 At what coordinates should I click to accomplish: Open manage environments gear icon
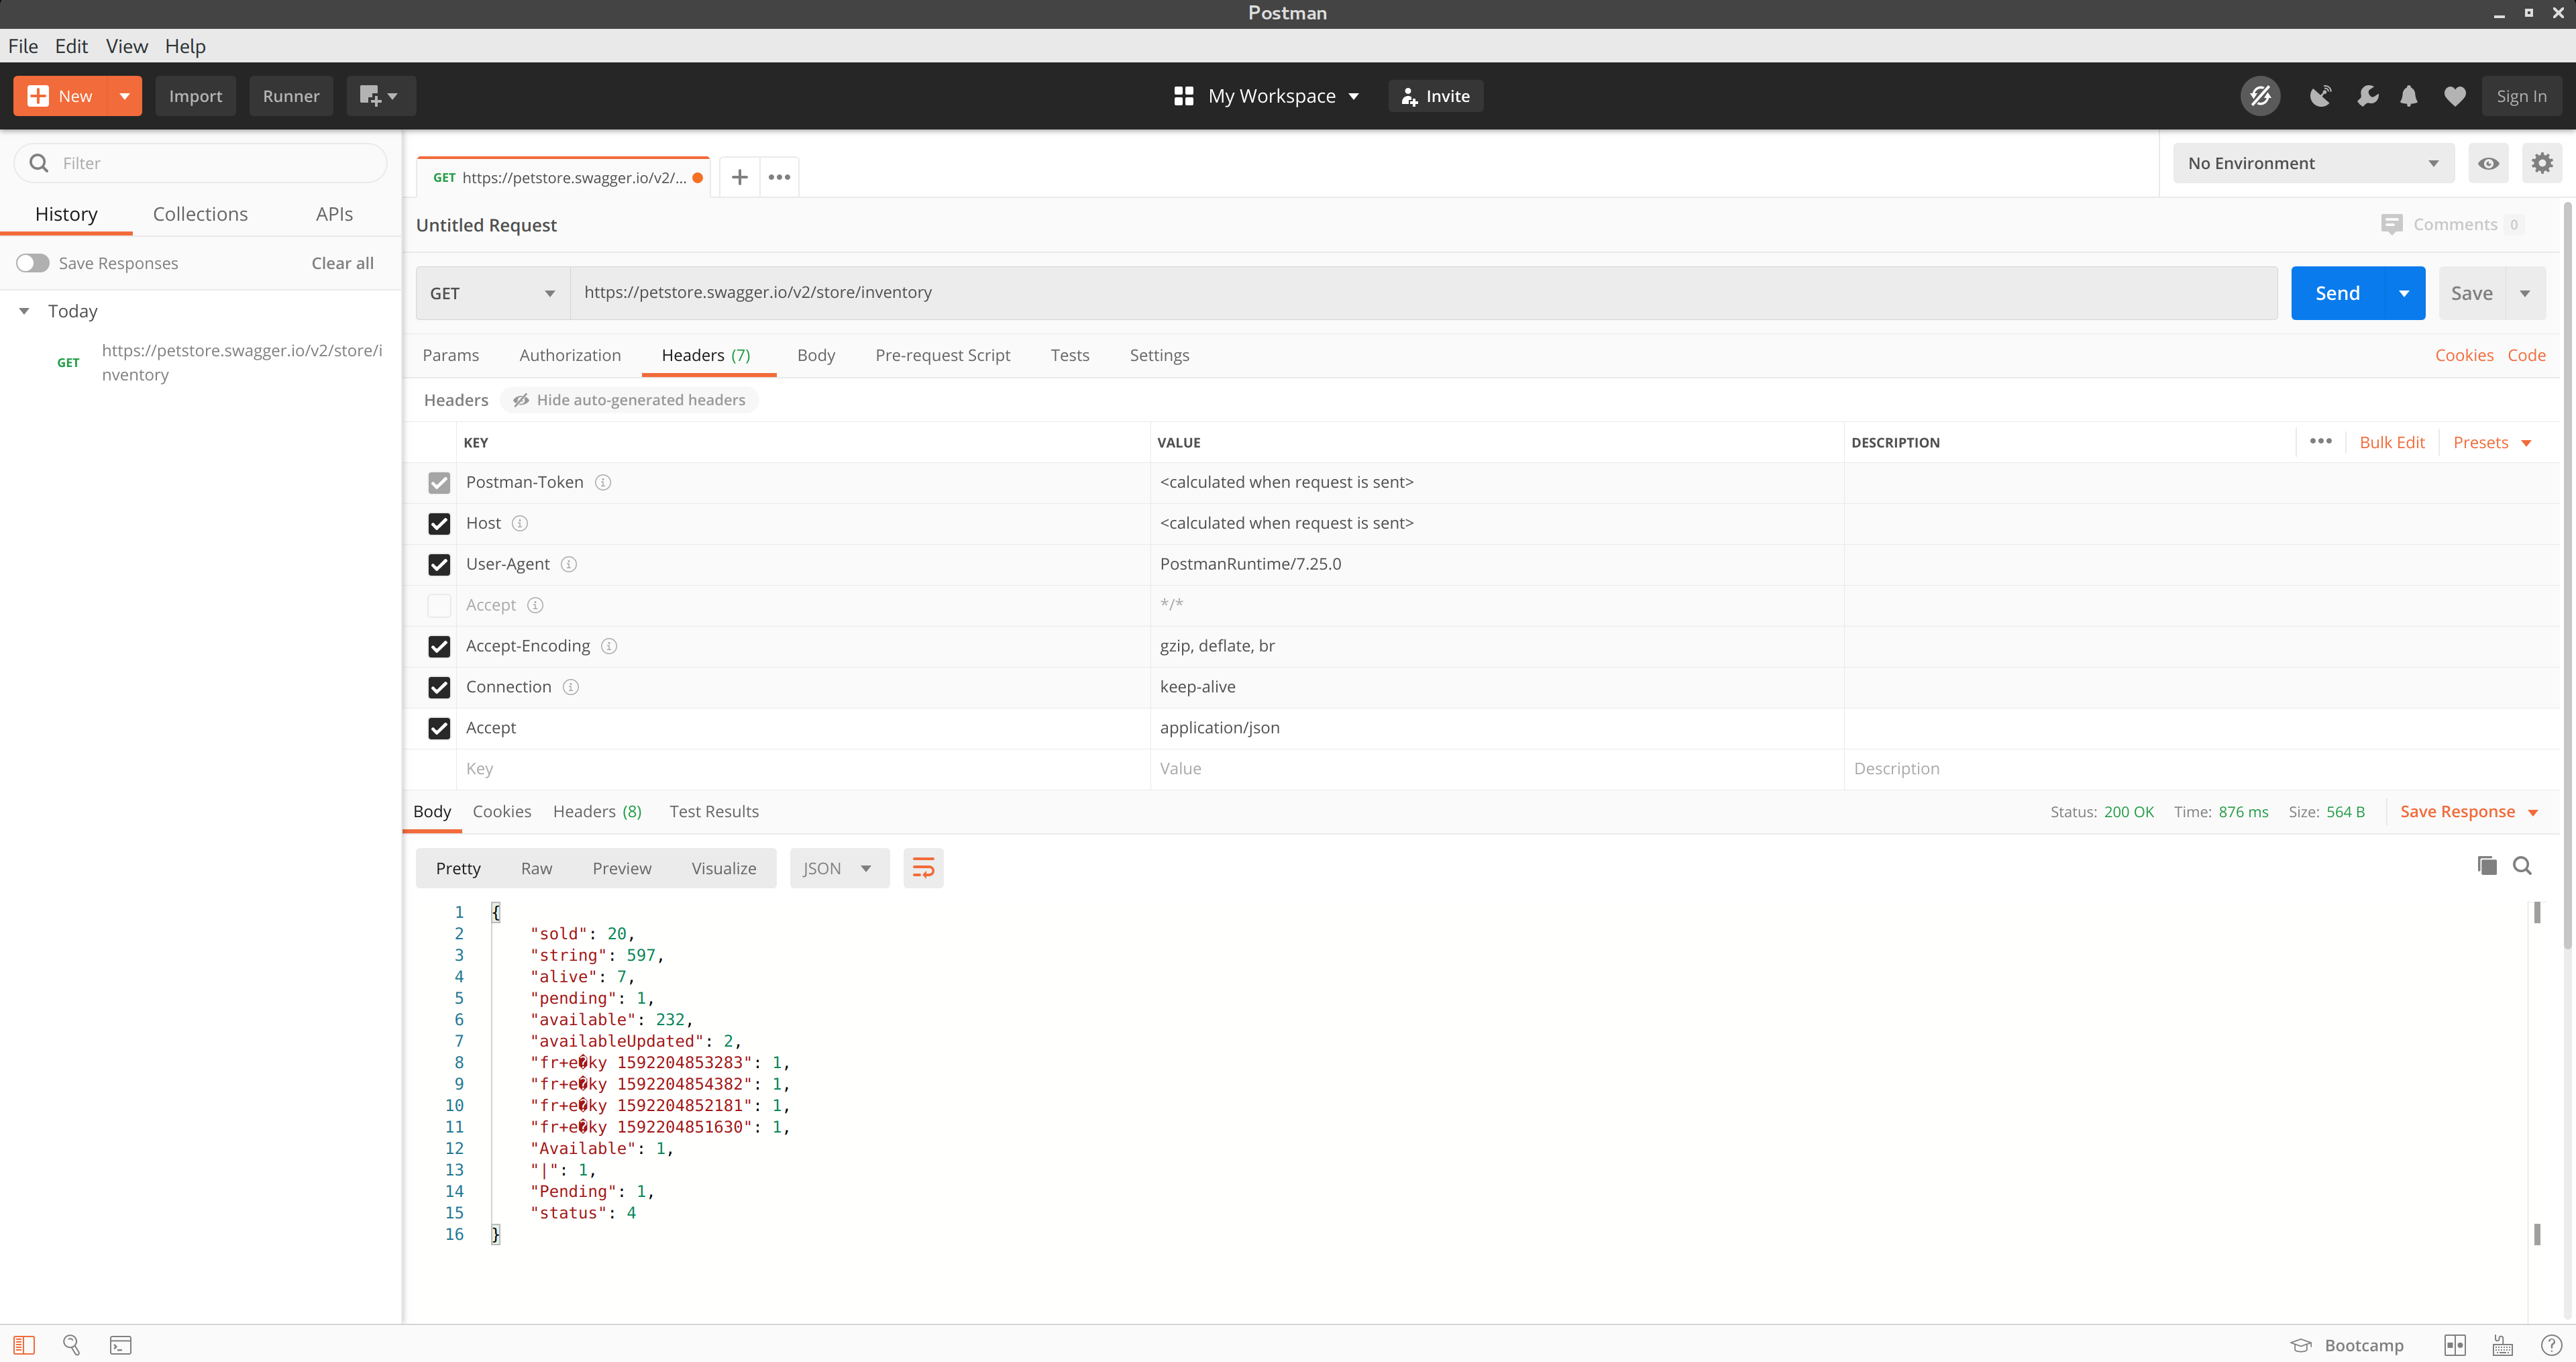click(x=2541, y=163)
